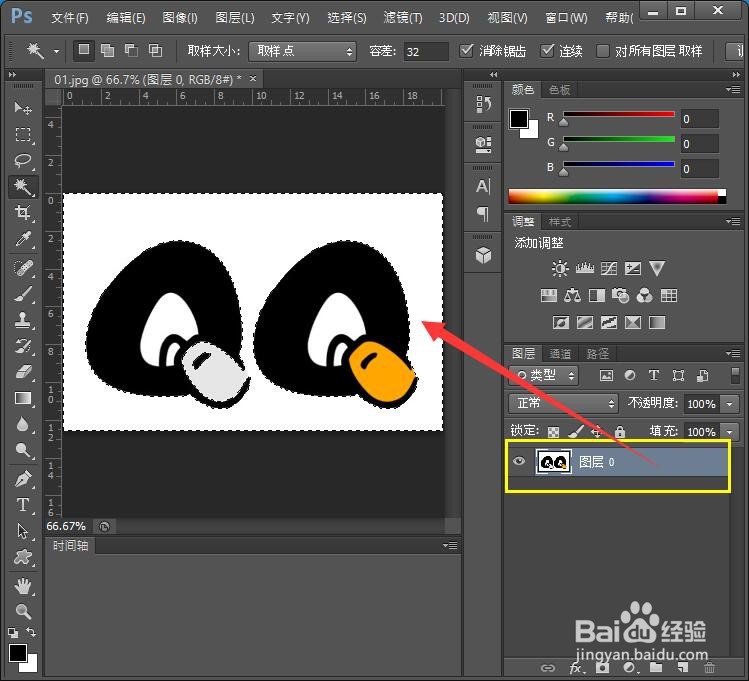Click the tolerance input field
The image size is (749, 681).
coord(427,51)
